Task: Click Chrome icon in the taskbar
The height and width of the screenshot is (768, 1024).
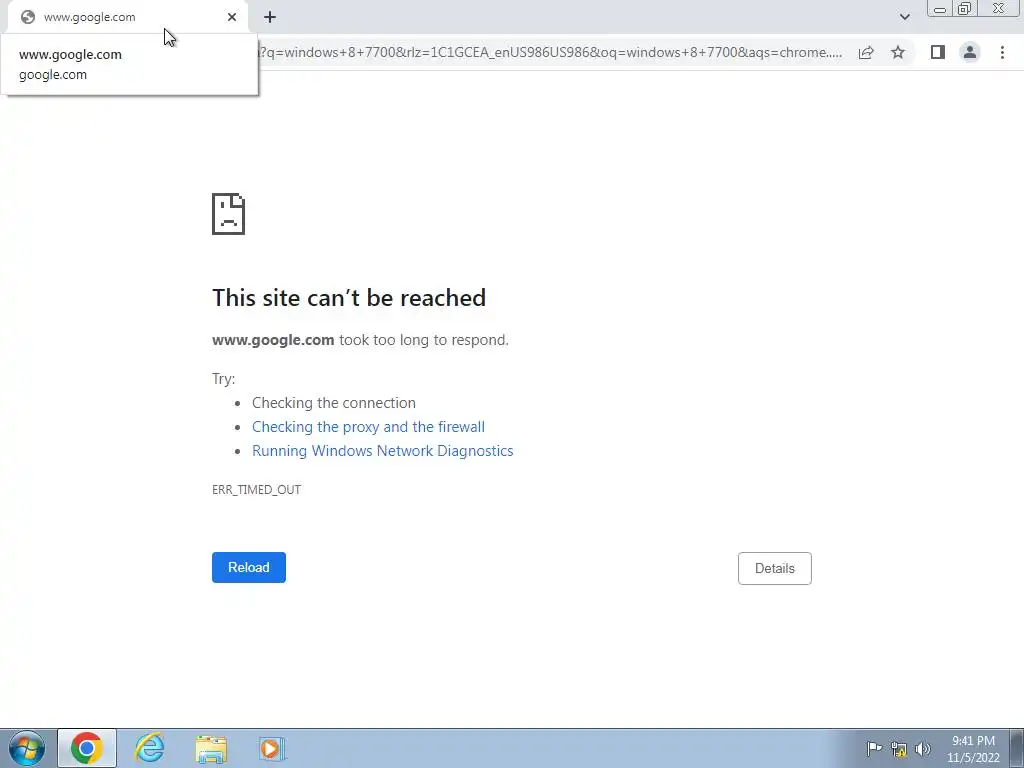Action: point(87,748)
